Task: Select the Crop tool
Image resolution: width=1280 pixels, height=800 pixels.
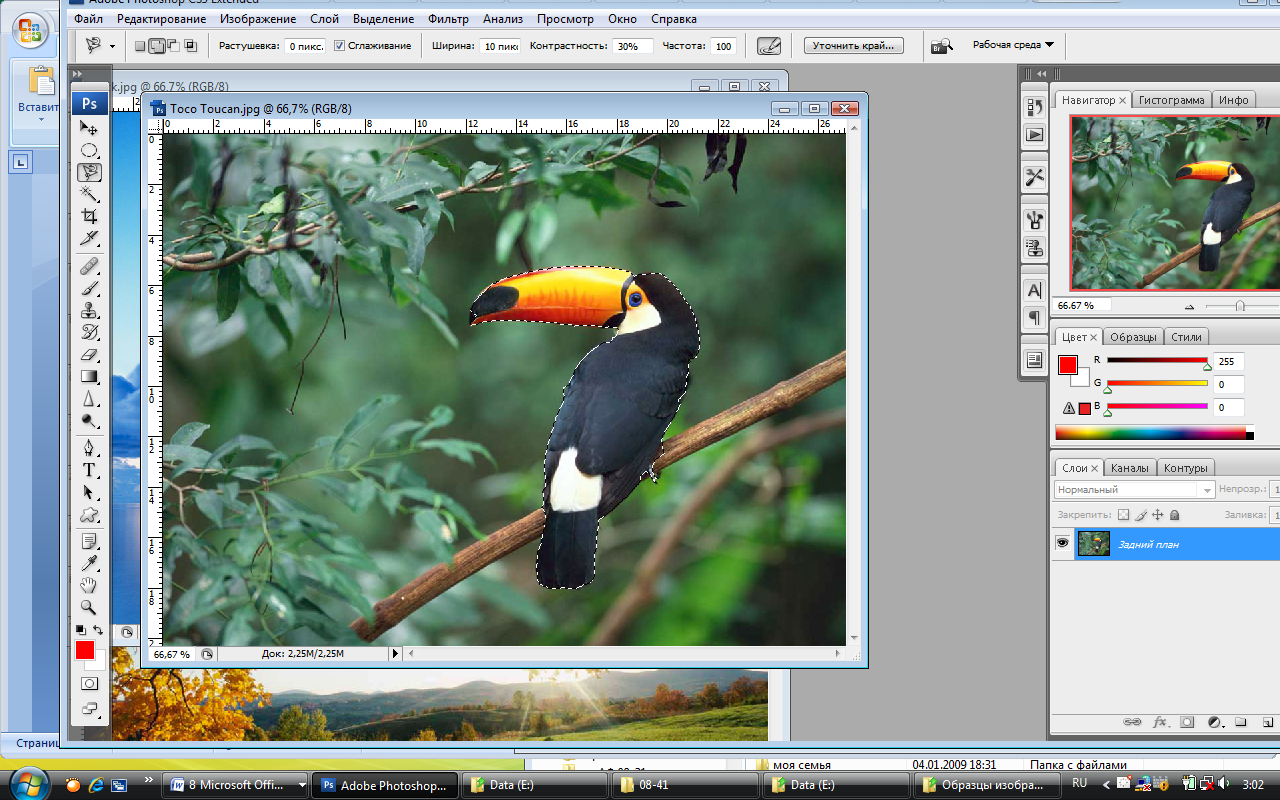Action: tap(89, 216)
